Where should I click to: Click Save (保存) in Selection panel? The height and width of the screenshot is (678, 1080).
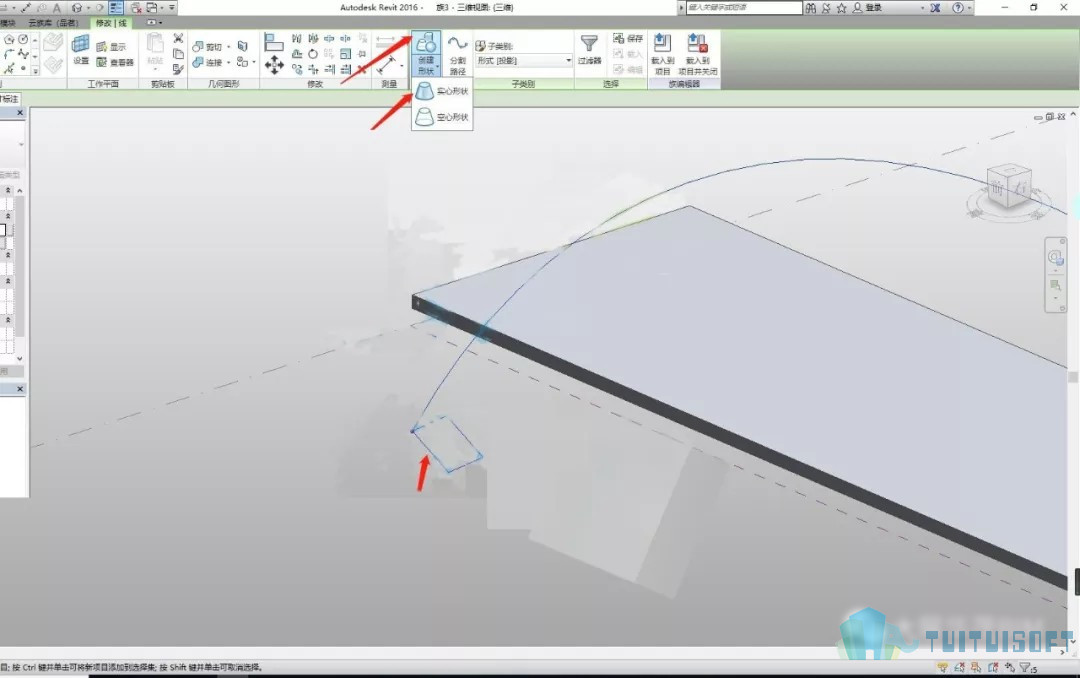pos(628,39)
